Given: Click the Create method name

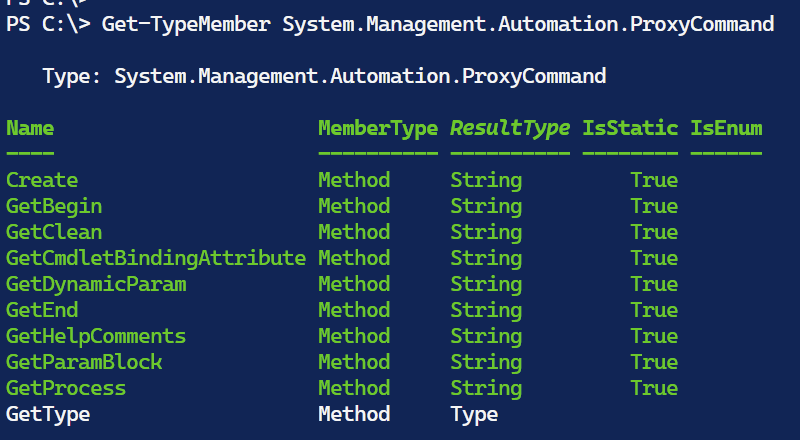Looking at the screenshot, I should pyautogui.click(x=42, y=180).
